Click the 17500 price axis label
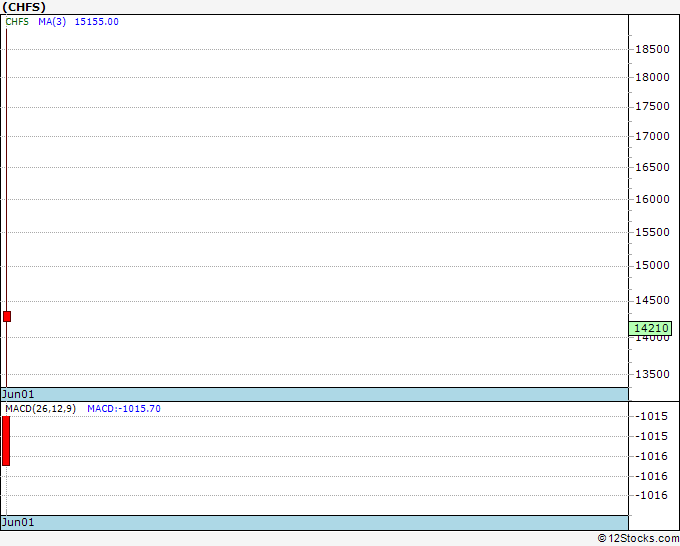The height and width of the screenshot is (546, 680). coord(652,107)
